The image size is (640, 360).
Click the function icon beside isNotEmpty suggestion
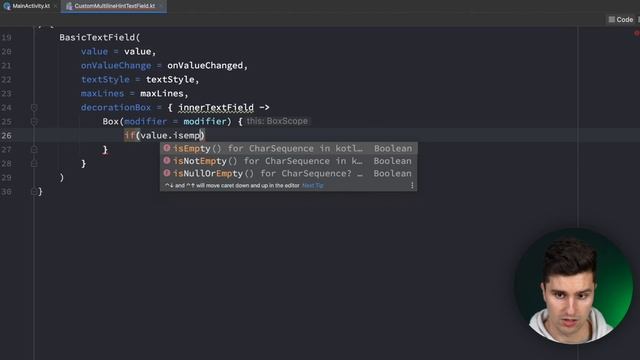pyautogui.click(x=167, y=161)
